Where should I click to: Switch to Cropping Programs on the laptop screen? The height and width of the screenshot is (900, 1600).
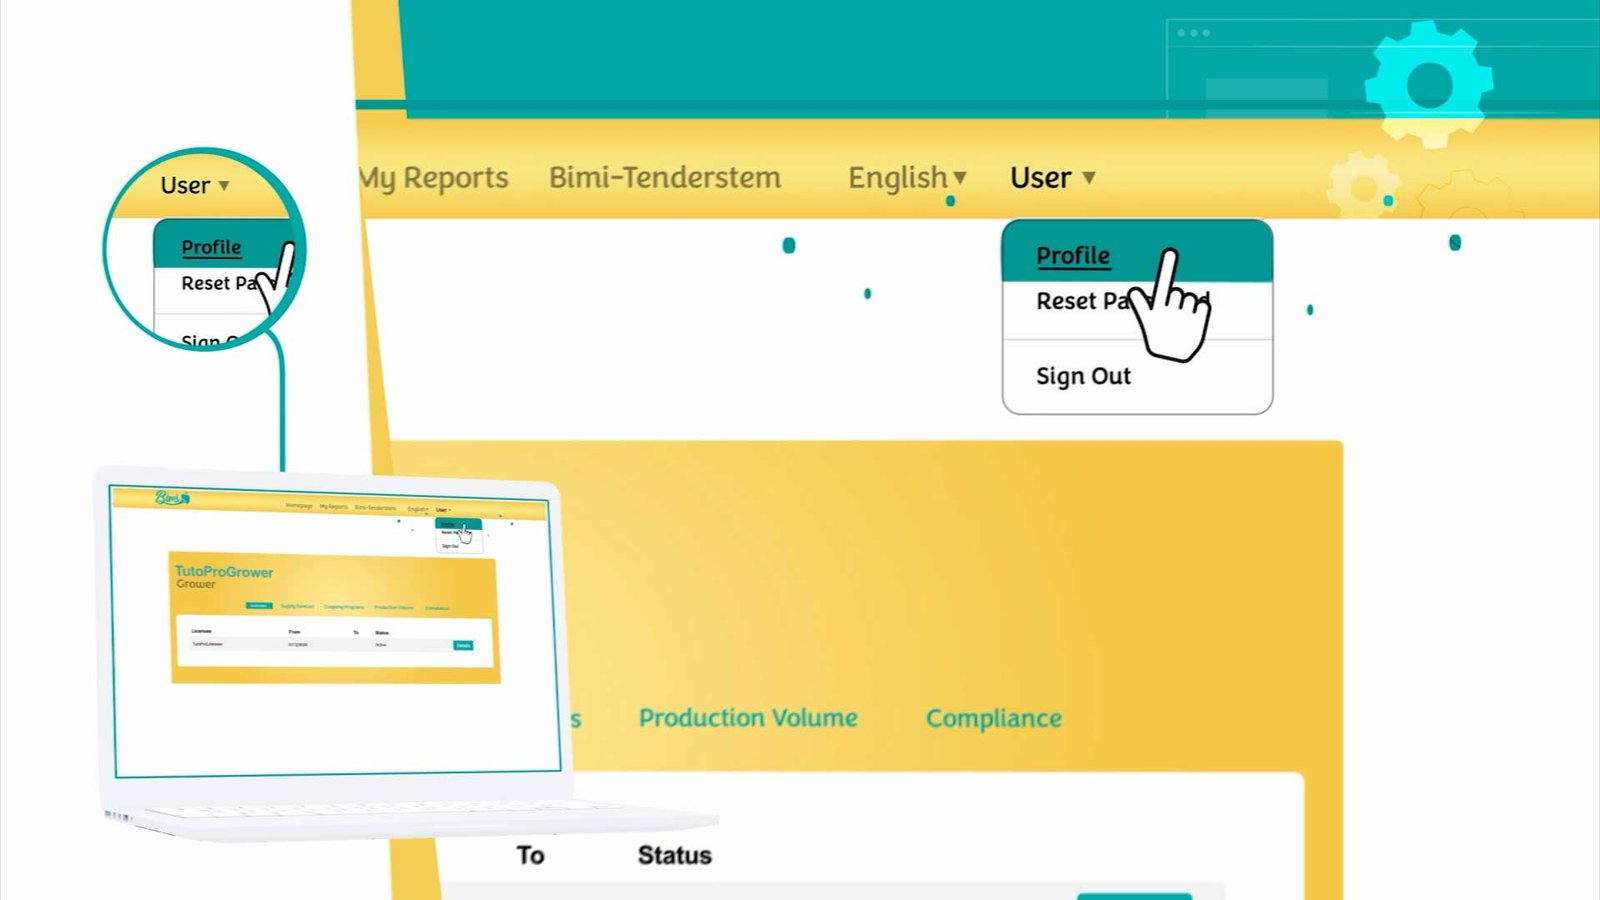[x=345, y=607]
